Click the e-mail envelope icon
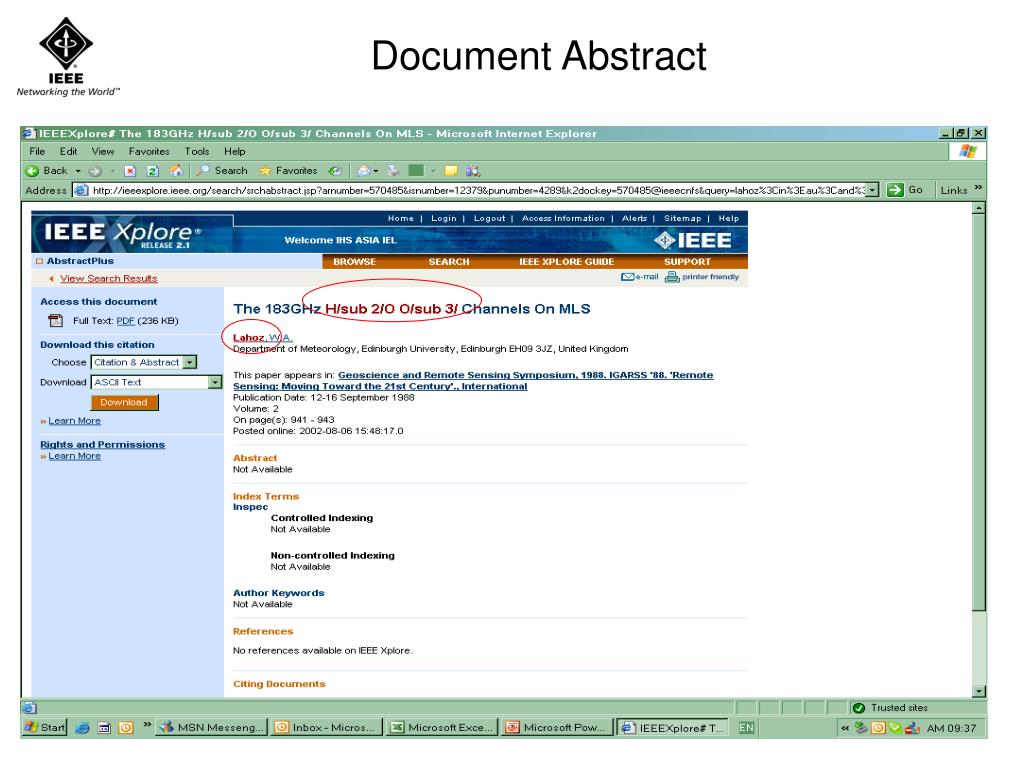 click(x=627, y=277)
